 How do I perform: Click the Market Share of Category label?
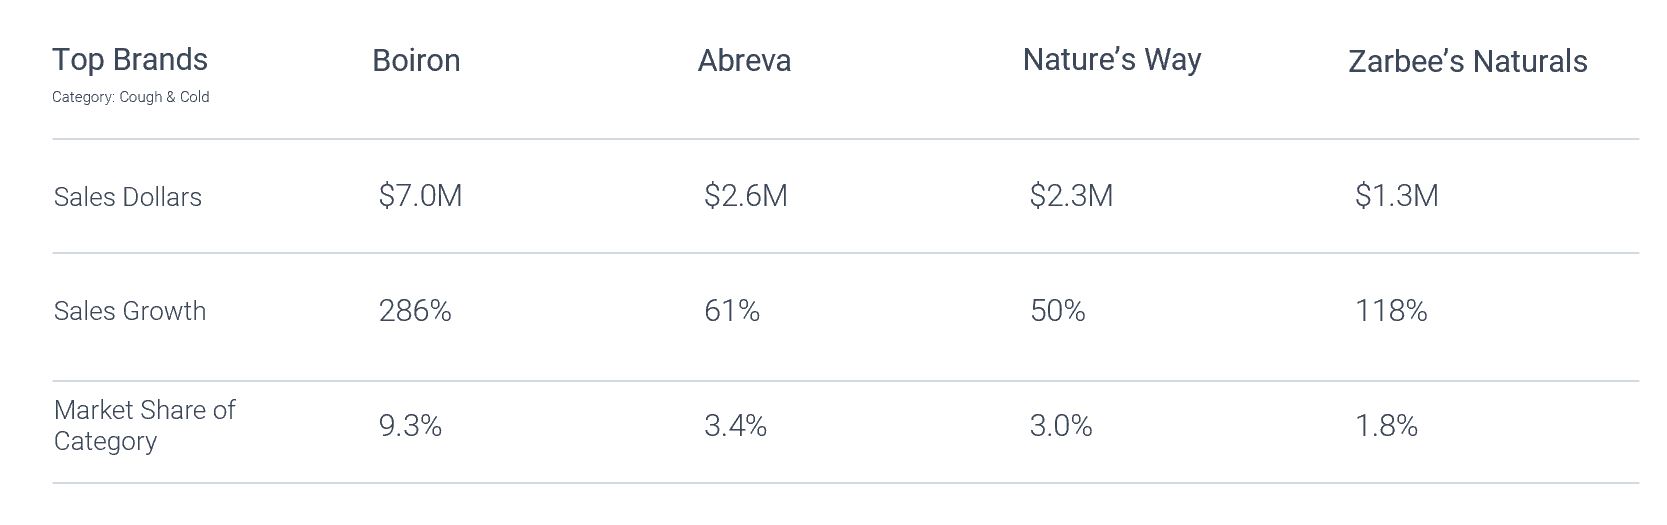[x=145, y=425]
